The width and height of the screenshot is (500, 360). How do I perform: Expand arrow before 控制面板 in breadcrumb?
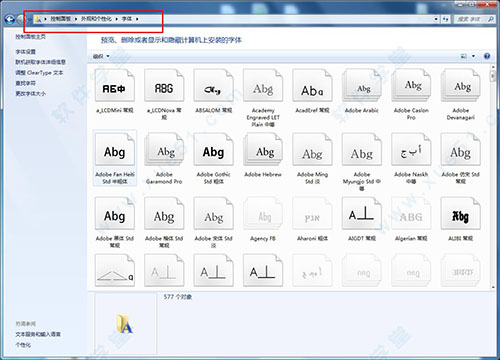tap(46, 19)
